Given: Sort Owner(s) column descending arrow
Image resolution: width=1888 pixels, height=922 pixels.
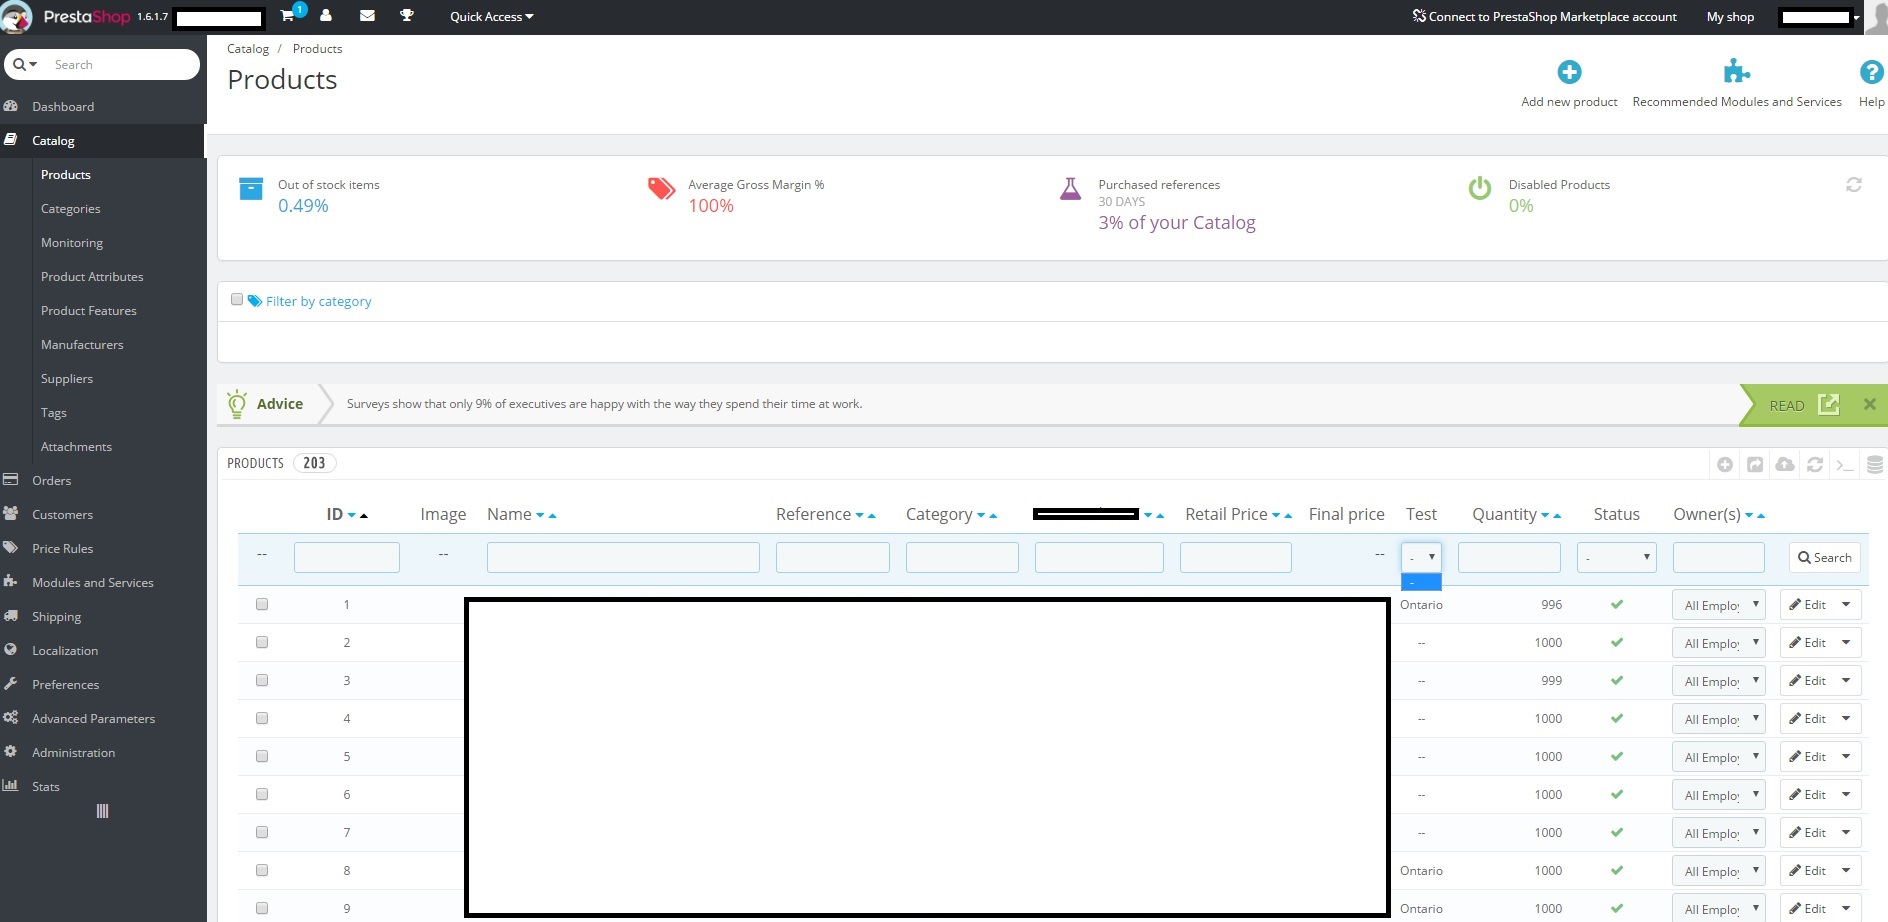Looking at the screenshot, I should [1749, 516].
